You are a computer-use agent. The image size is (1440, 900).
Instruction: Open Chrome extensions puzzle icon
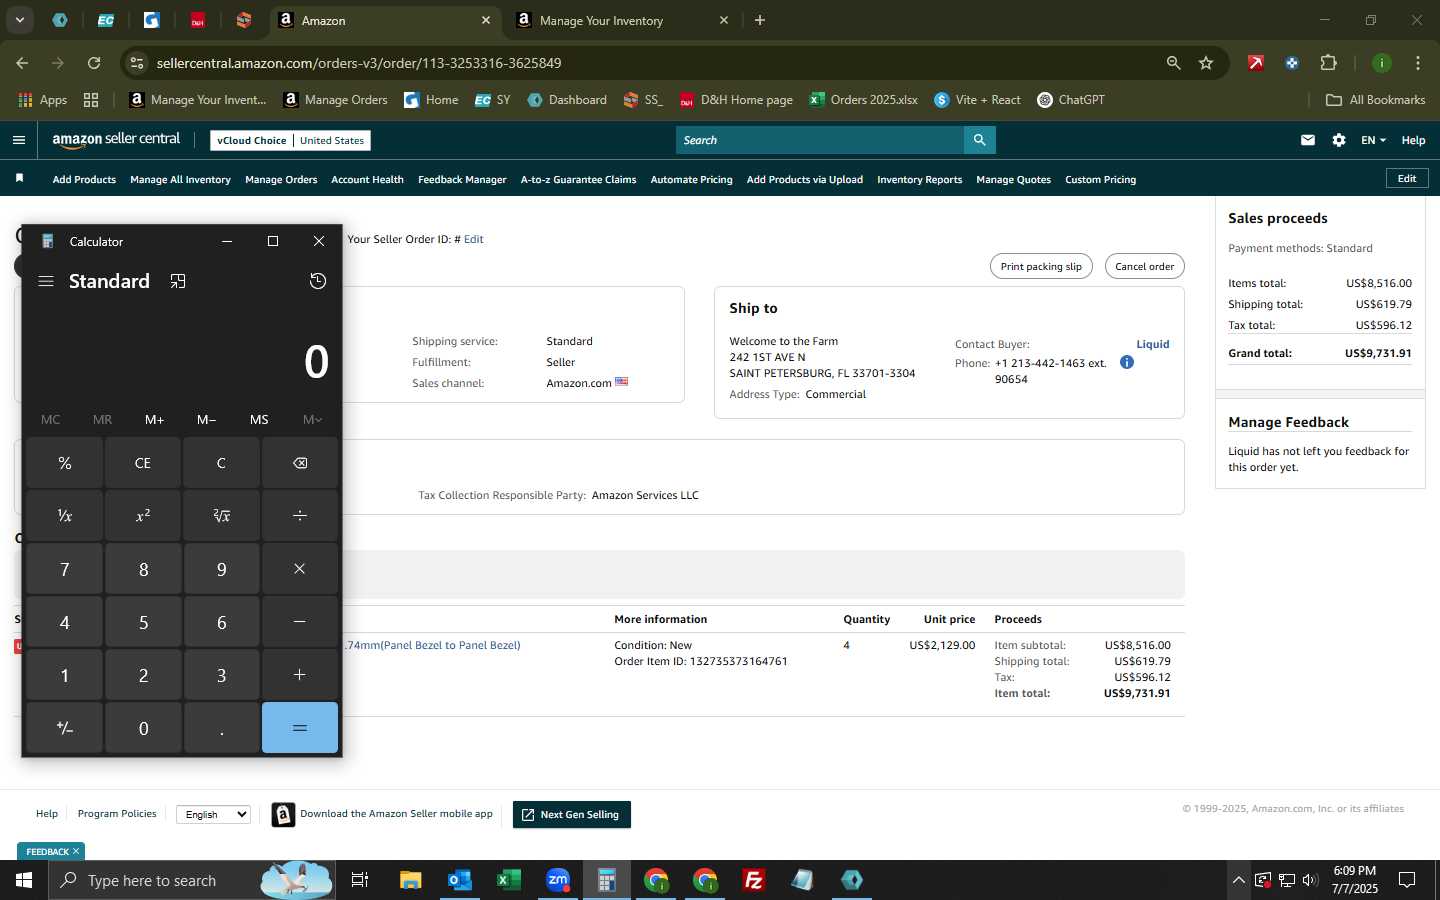click(x=1328, y=63)
